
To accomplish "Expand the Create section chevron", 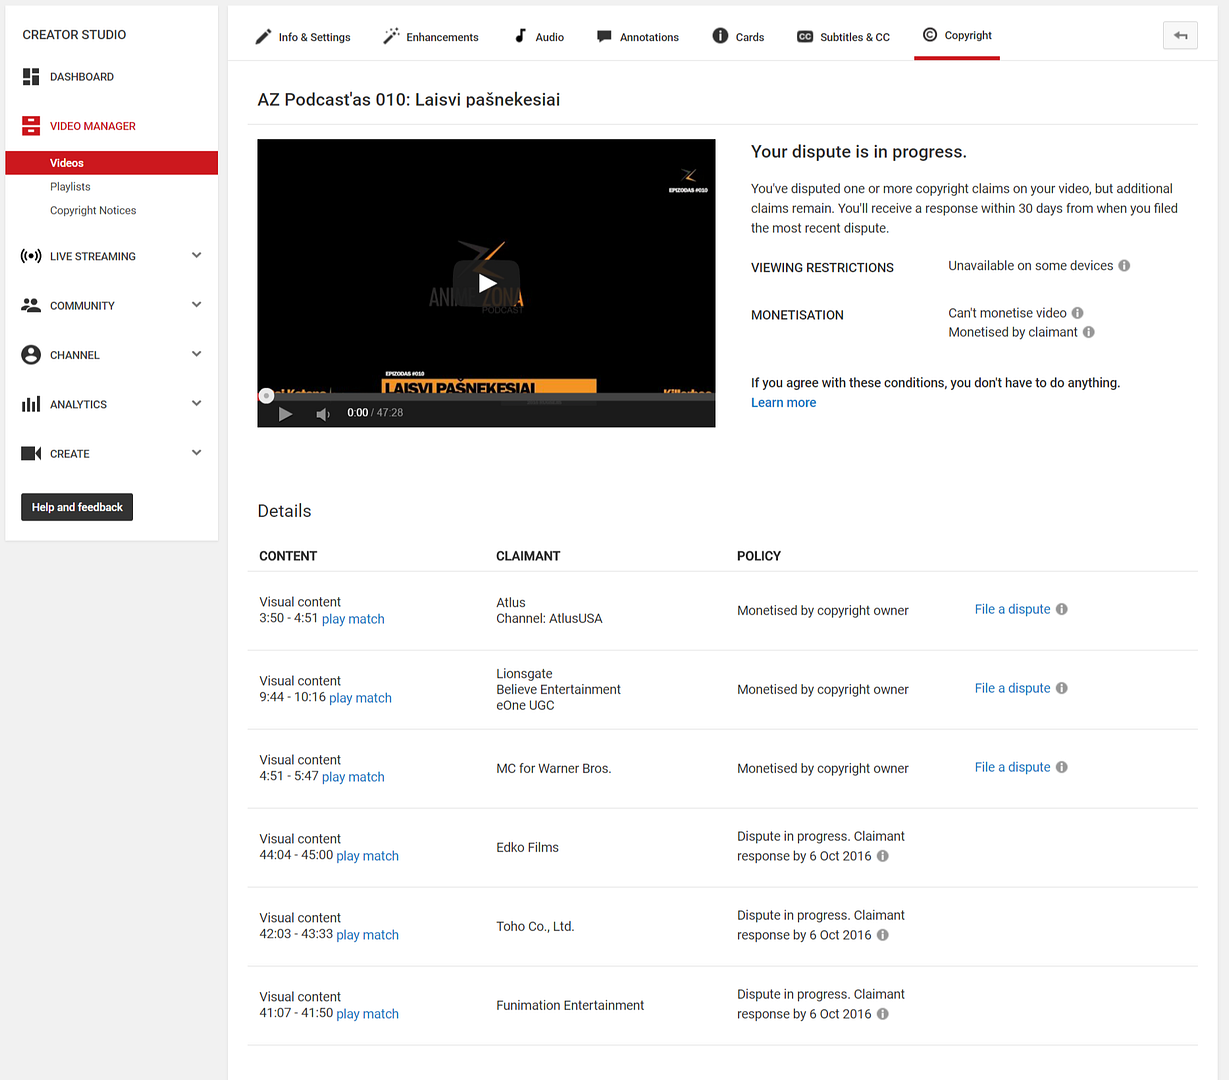I will coord(197,452).
